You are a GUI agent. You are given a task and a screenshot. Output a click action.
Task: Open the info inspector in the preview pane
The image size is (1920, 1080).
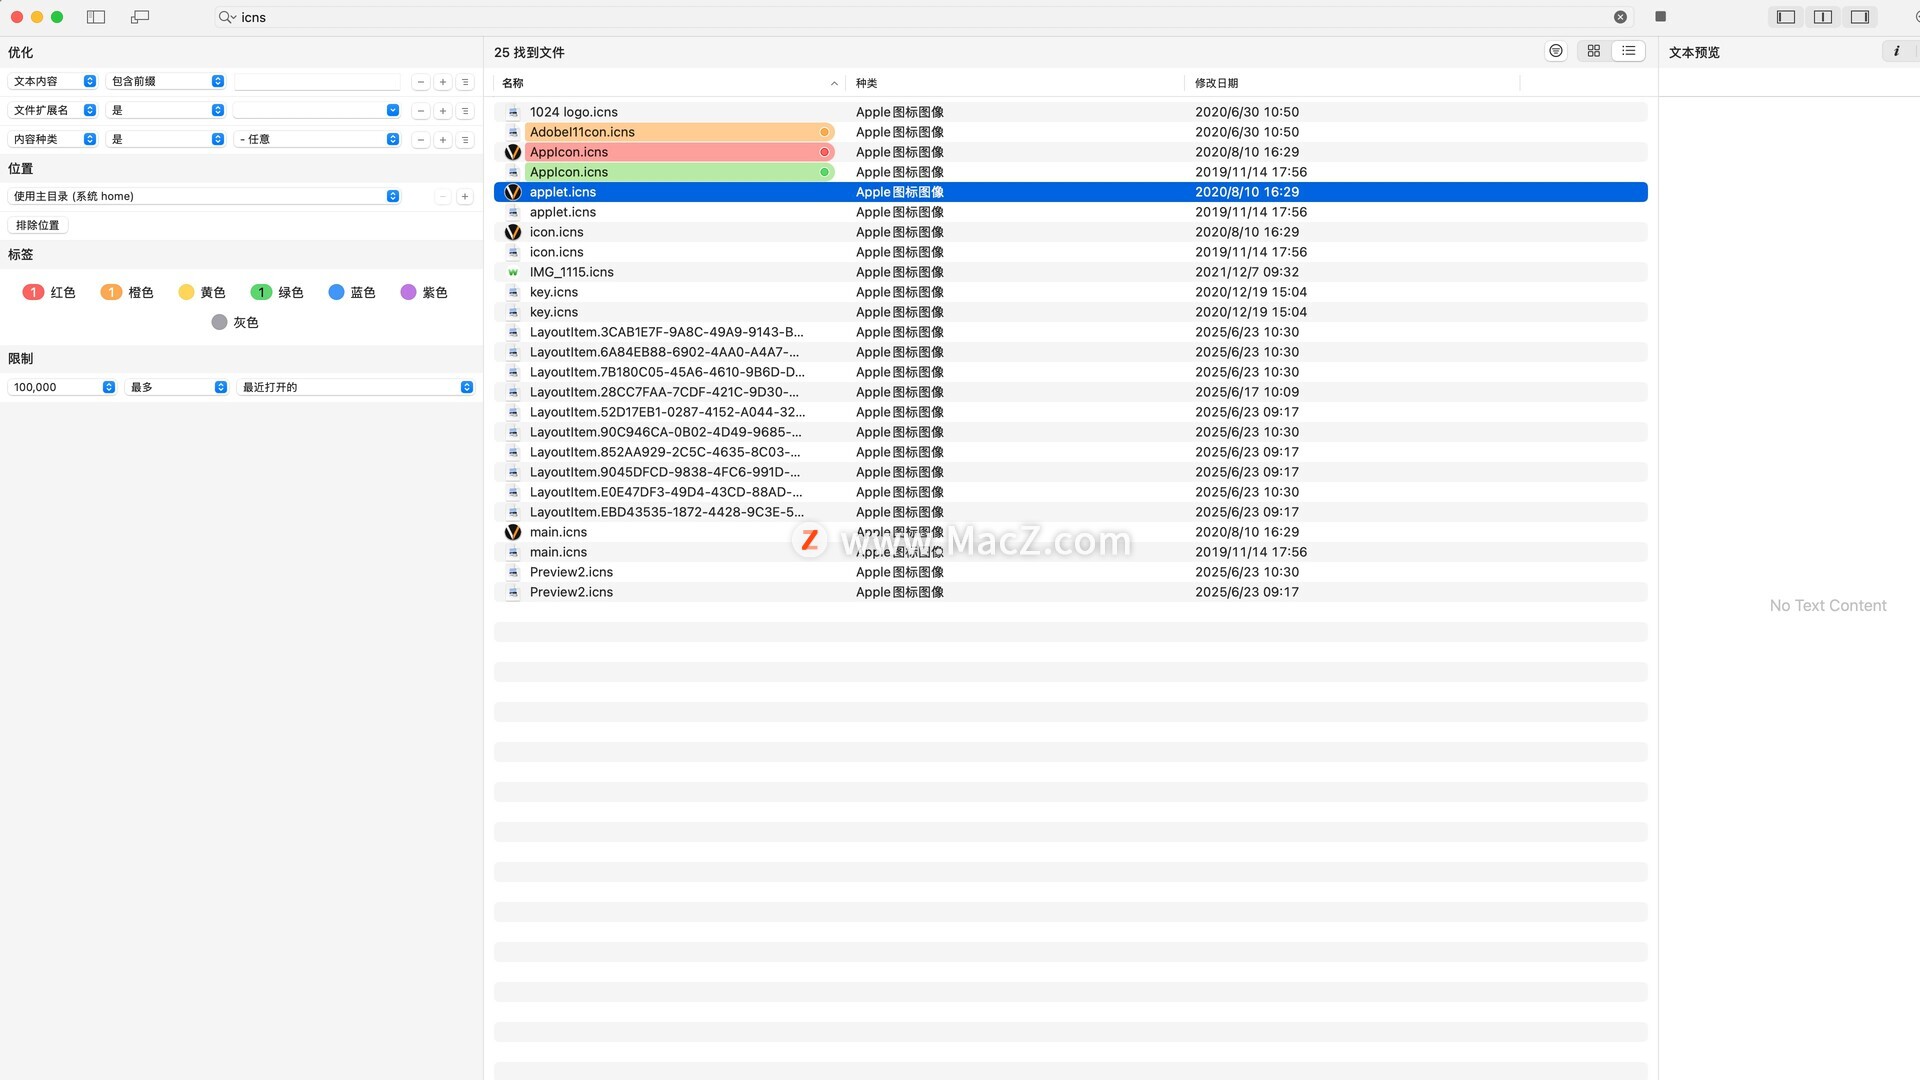1896,51
